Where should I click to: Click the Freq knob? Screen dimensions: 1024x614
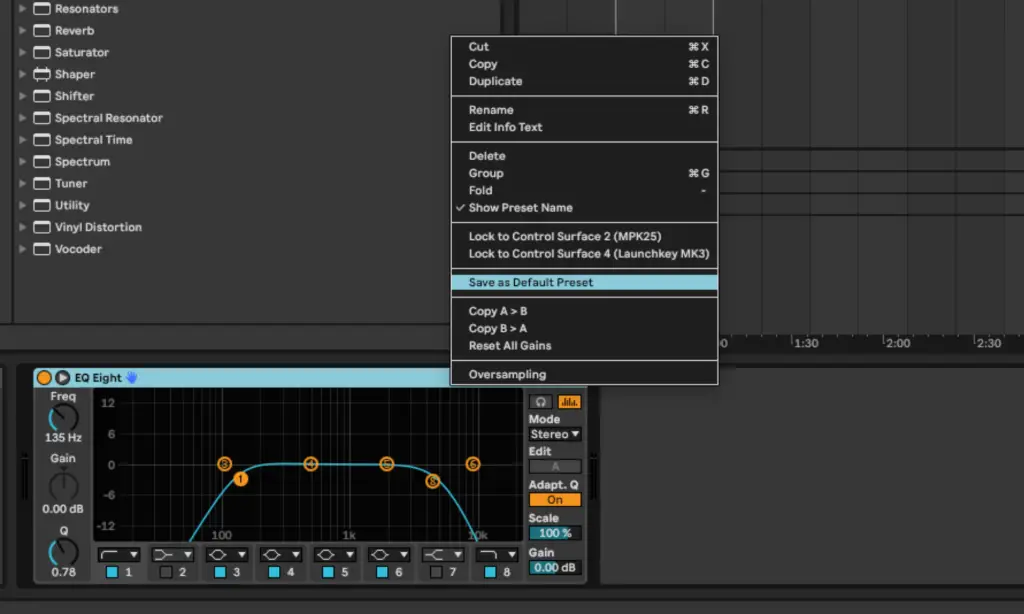[63, 418]
